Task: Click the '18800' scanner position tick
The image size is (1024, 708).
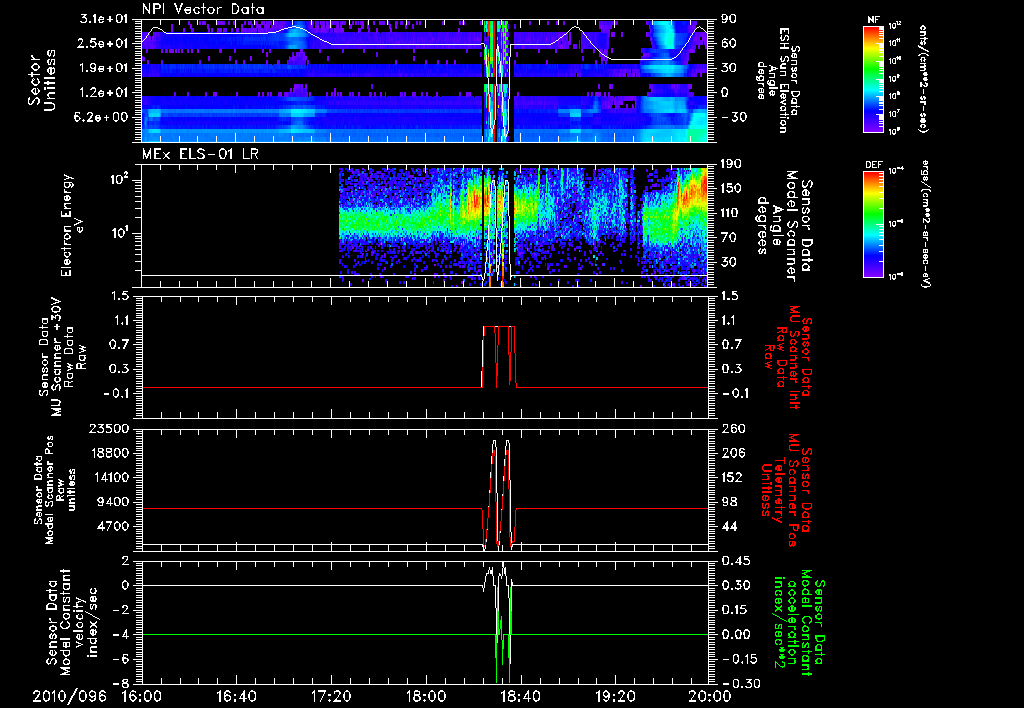Action: click(x=109, y=453)
